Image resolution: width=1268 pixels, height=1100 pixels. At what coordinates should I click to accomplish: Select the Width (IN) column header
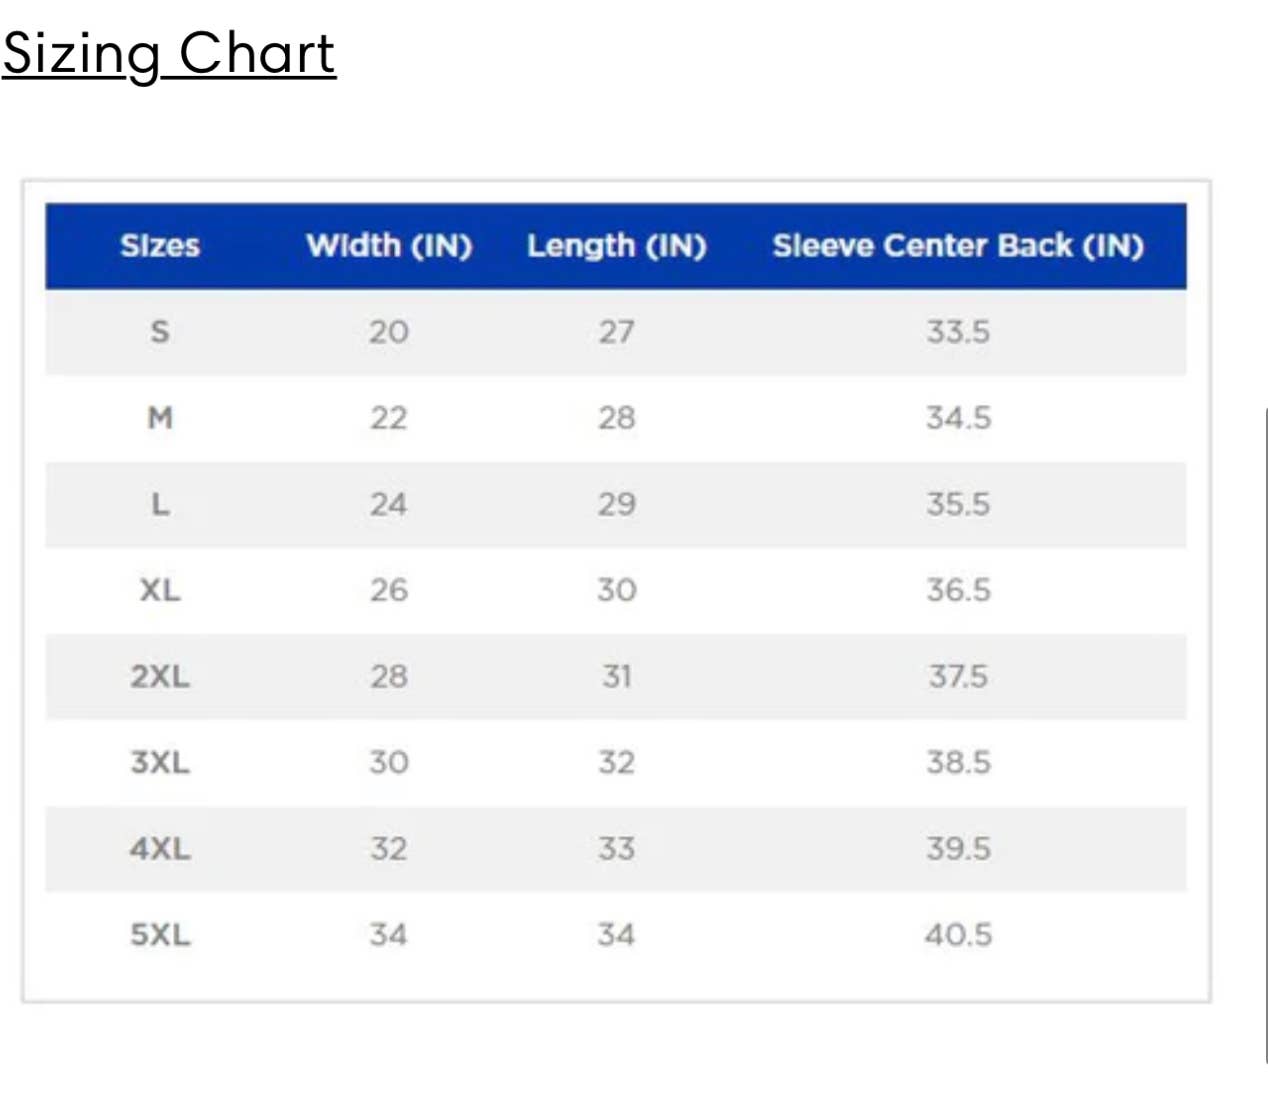(389, 246)
